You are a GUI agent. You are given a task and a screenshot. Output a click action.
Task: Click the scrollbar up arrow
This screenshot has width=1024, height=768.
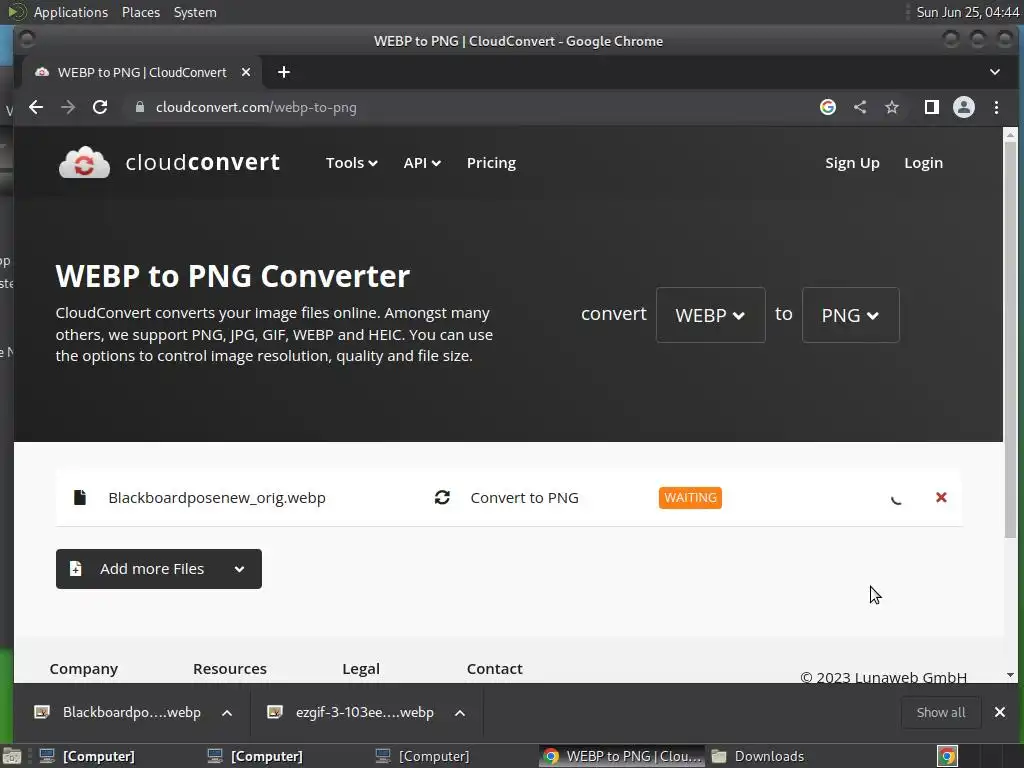pos(1010,135)
